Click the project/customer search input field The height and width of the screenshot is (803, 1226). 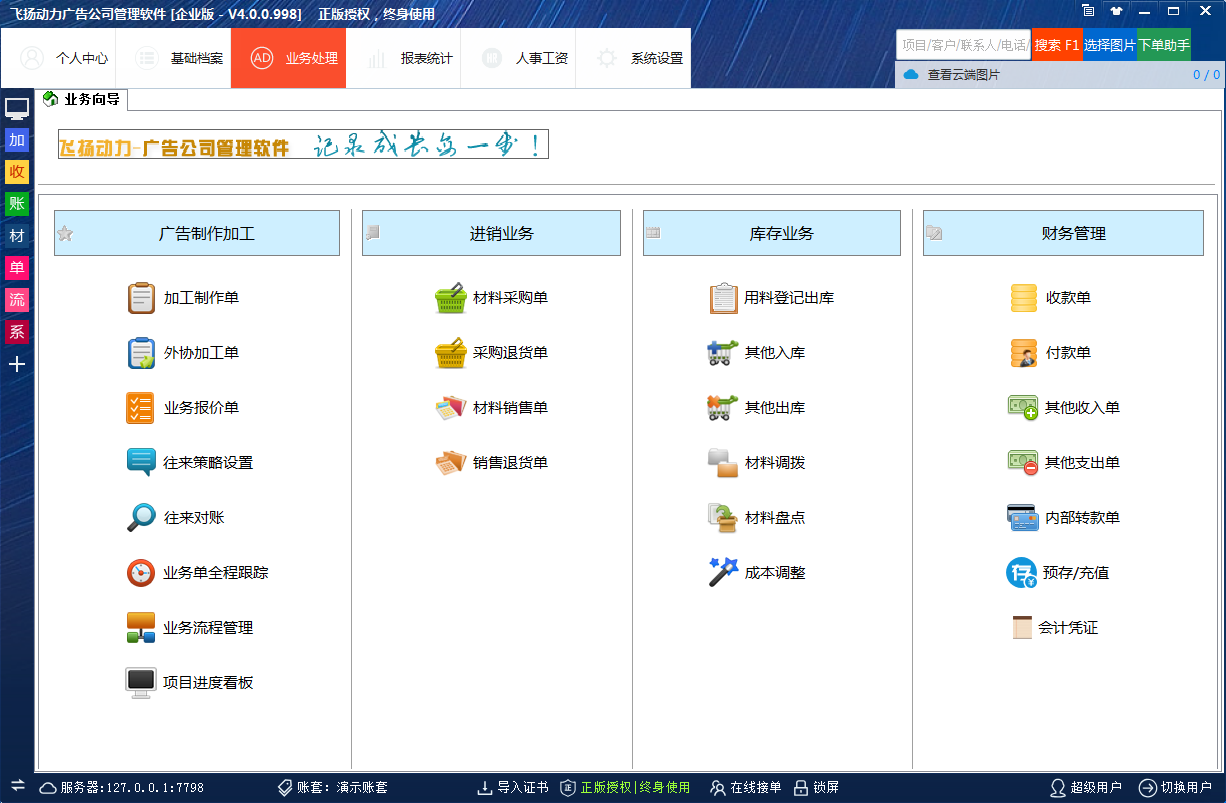[962, 45]
